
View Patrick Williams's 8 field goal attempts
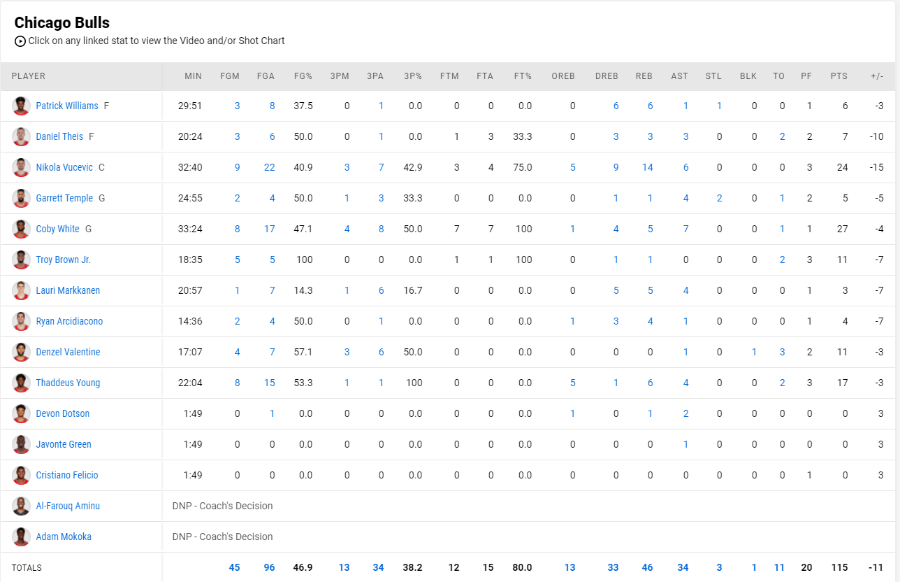tap(272, 106)
